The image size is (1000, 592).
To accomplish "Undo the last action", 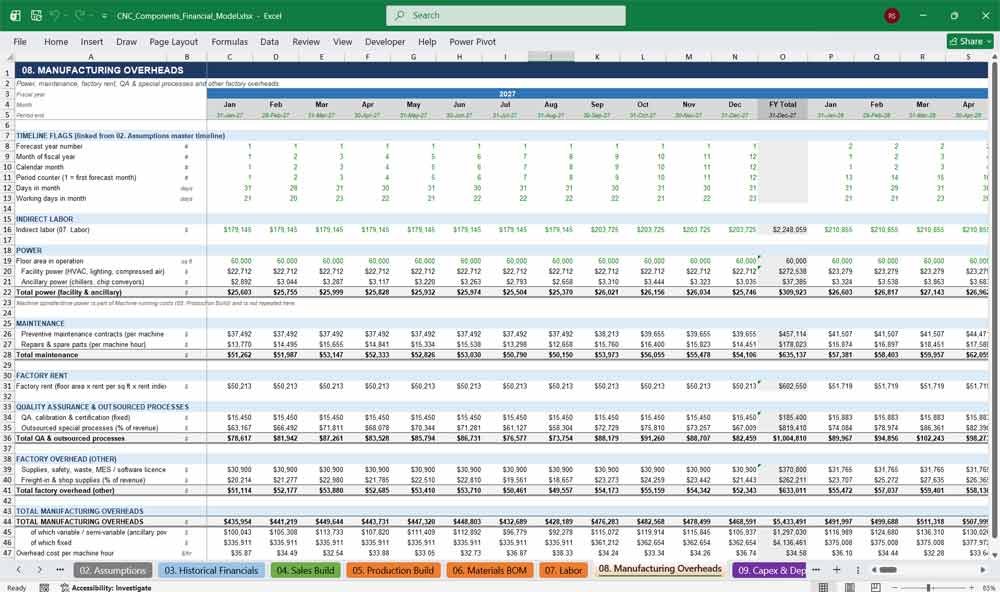I will 55,15.
